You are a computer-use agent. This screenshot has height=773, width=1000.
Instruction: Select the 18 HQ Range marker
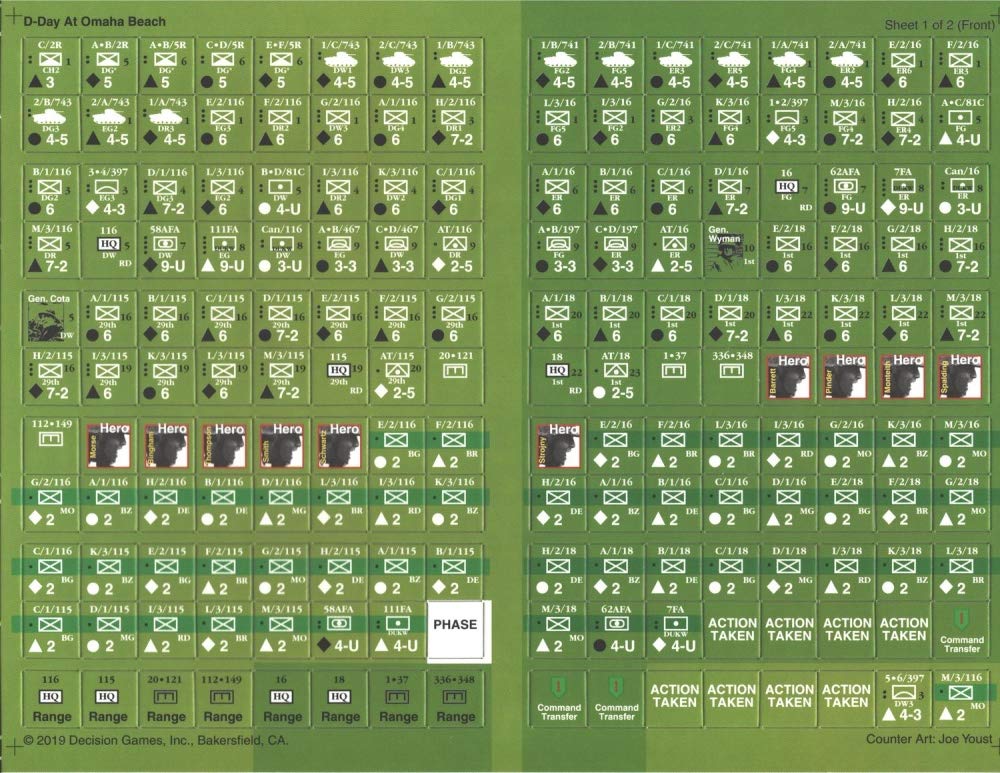click(339, 698)
